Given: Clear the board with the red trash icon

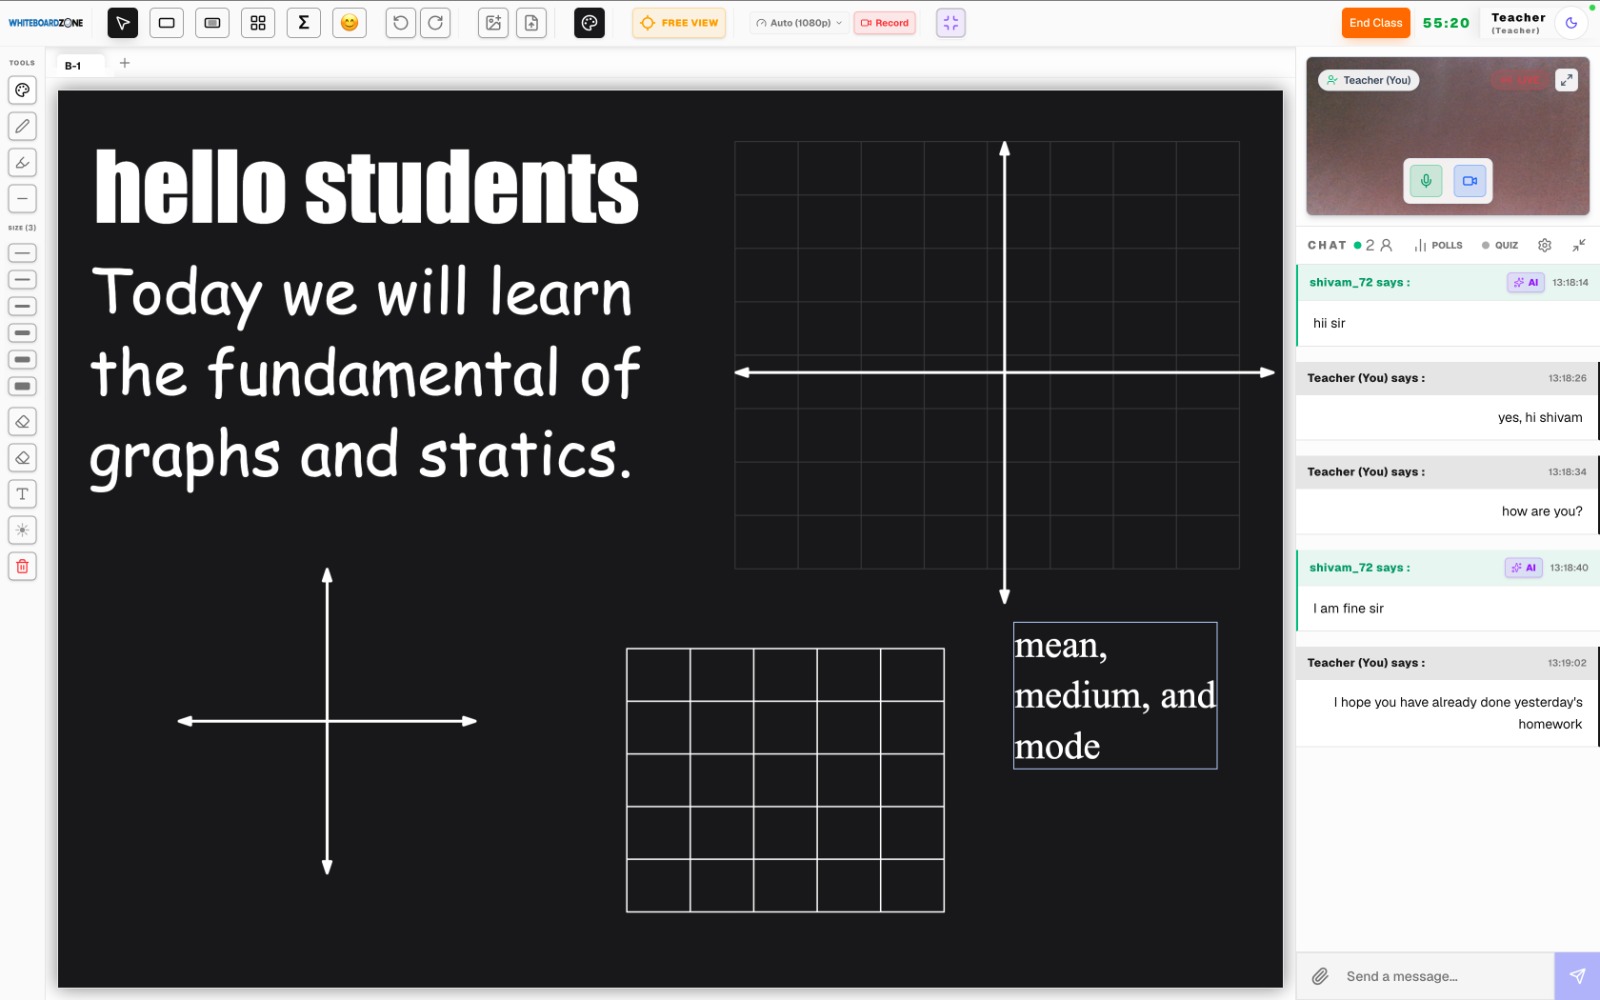Looking at the screenshot, I should coord(22,566).
